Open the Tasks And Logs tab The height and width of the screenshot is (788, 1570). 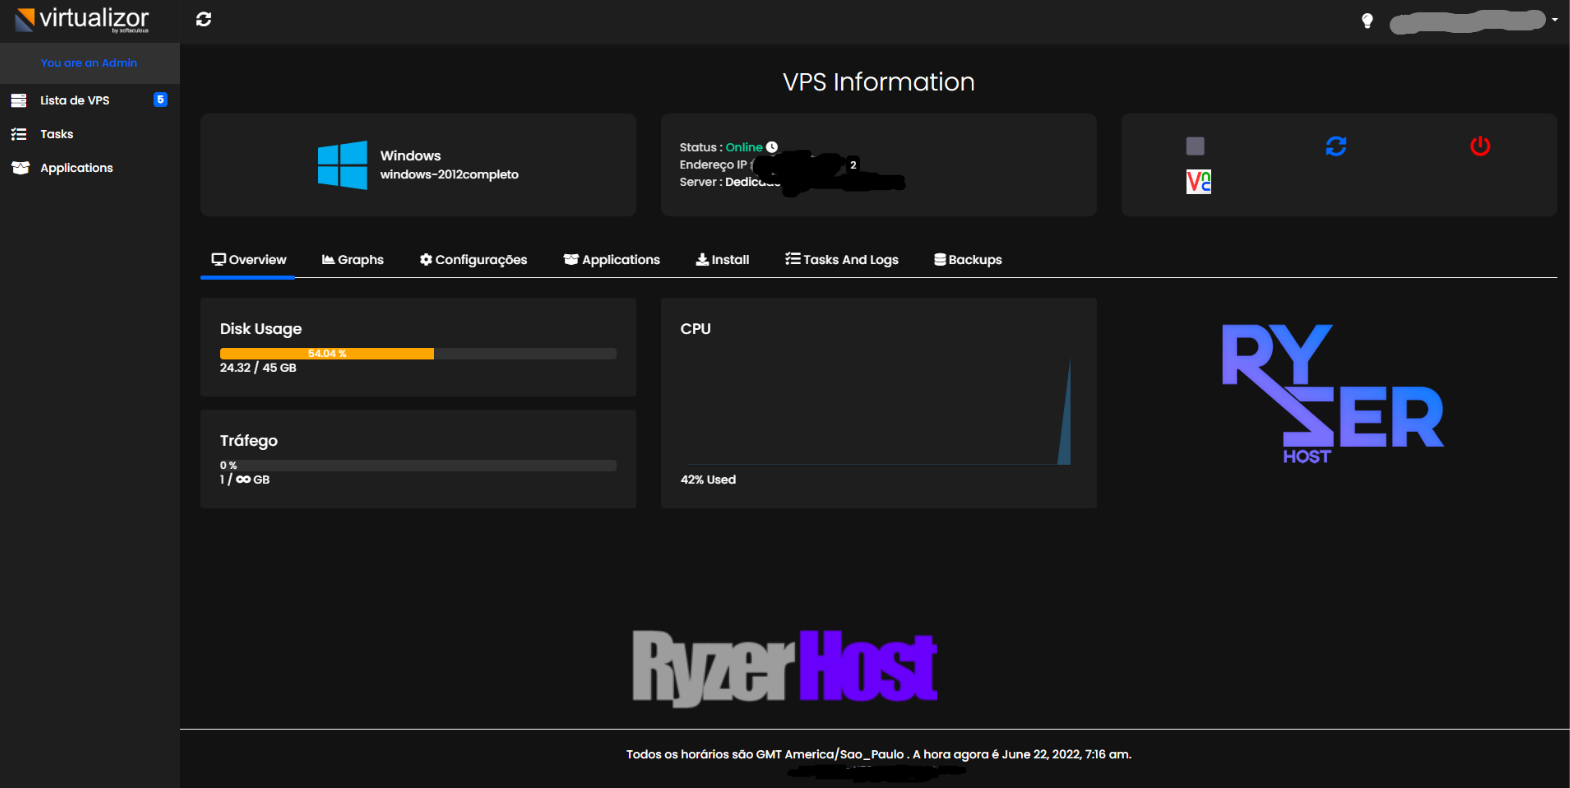842,260
